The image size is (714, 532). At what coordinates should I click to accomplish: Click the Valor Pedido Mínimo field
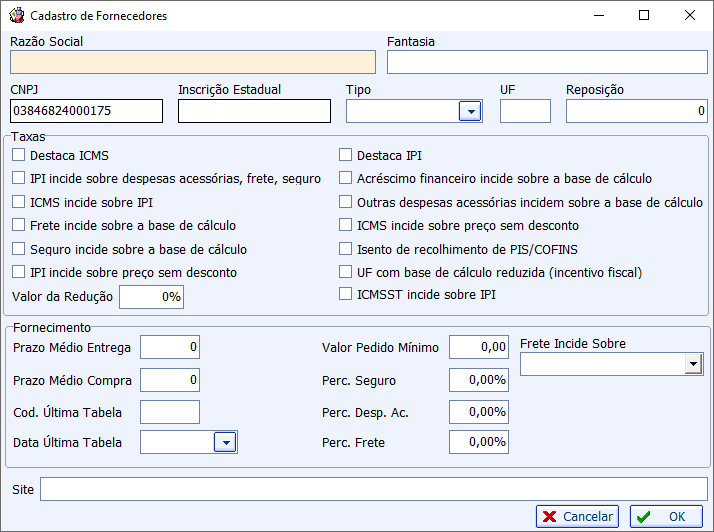[479, 347]
